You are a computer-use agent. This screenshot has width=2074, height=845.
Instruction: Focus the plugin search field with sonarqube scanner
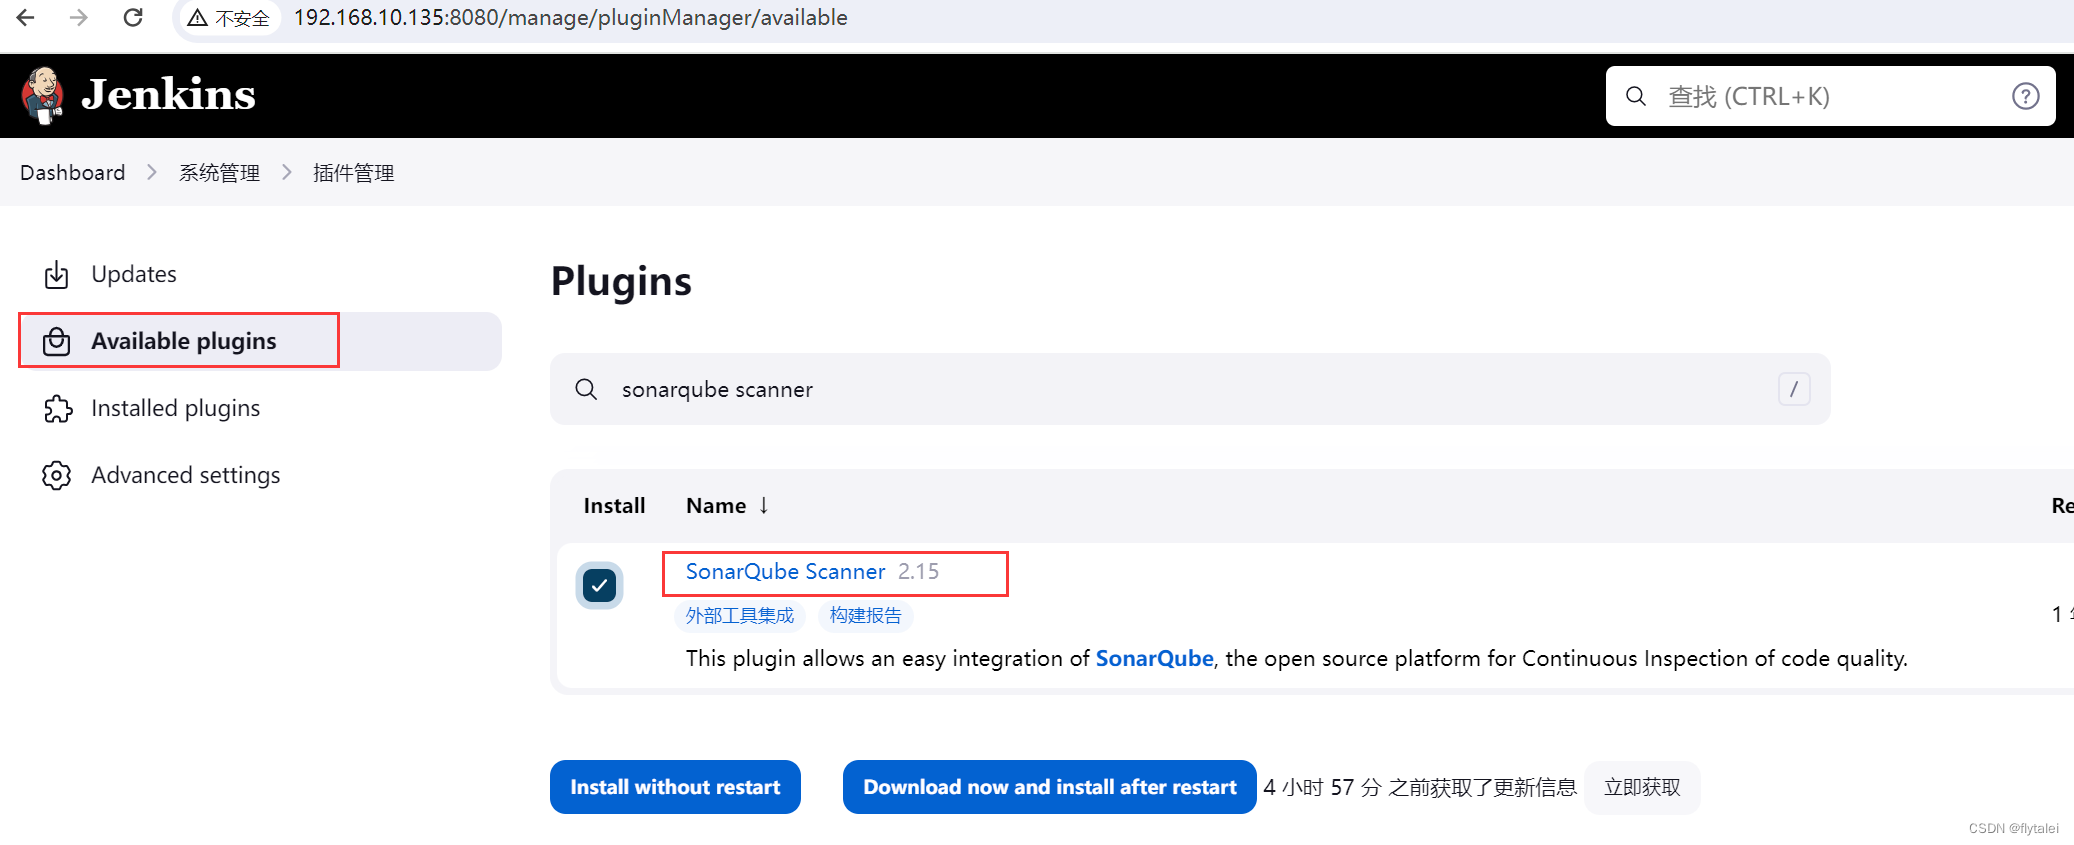pos(1190,389)
